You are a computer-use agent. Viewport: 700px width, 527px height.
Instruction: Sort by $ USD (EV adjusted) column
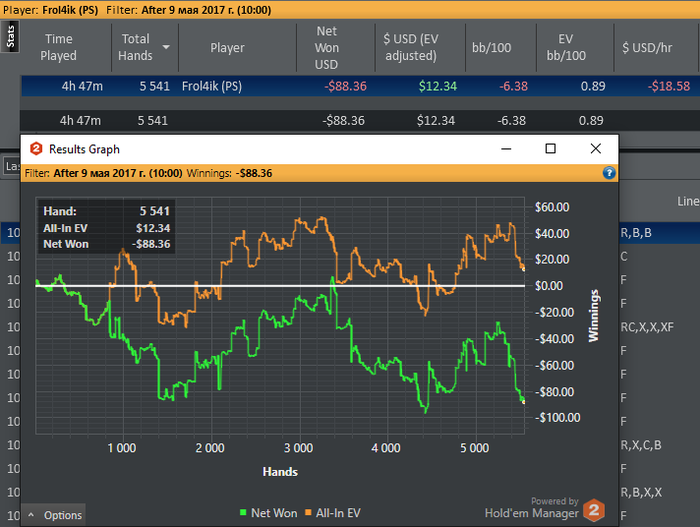pos(411,47)
